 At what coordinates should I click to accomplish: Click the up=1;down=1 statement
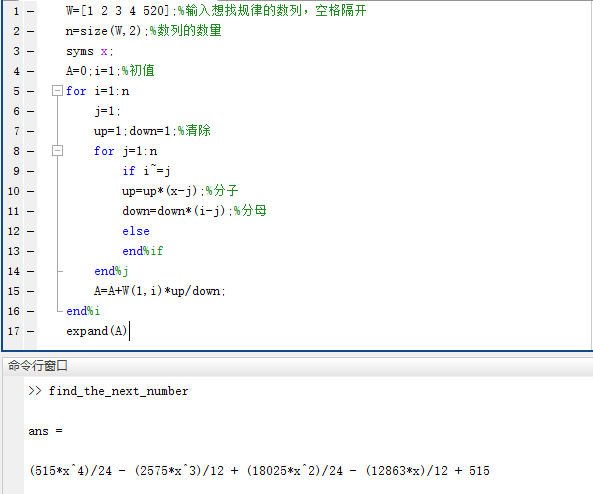click(x=135, y=131)
